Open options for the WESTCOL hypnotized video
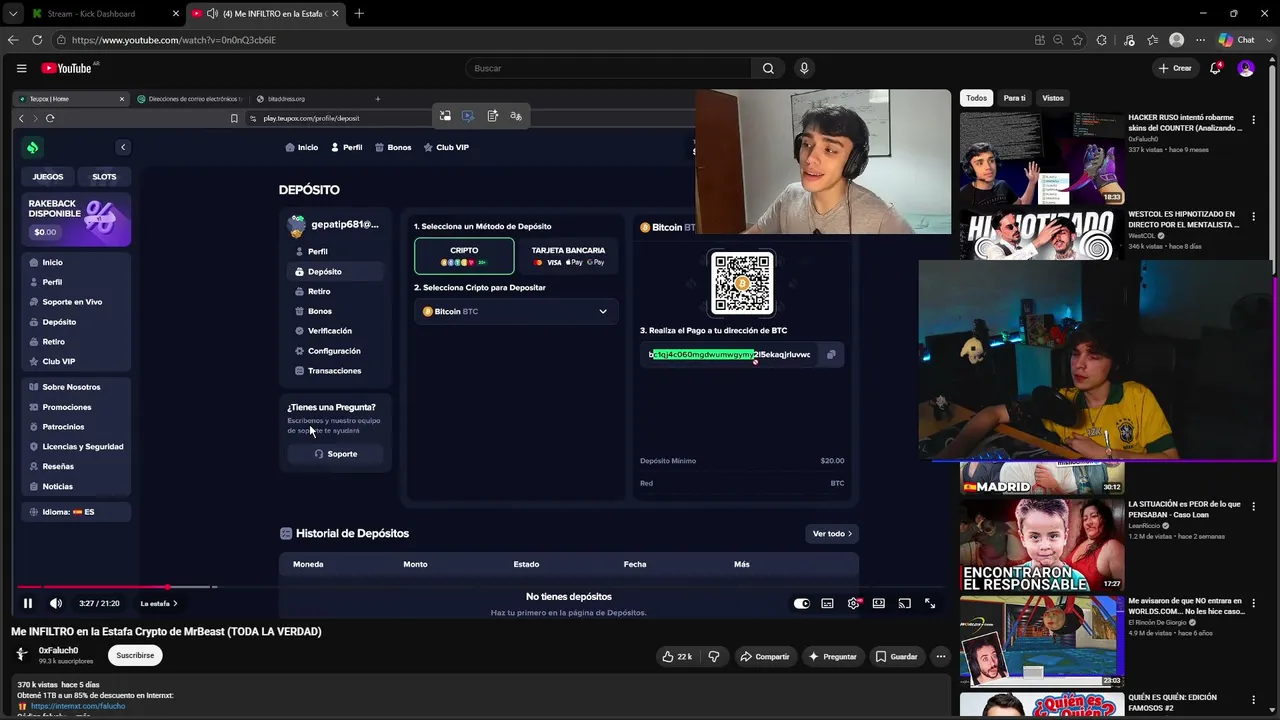Image resolution: width=1280 pixels, height=720 pixels. point(1253,215)
